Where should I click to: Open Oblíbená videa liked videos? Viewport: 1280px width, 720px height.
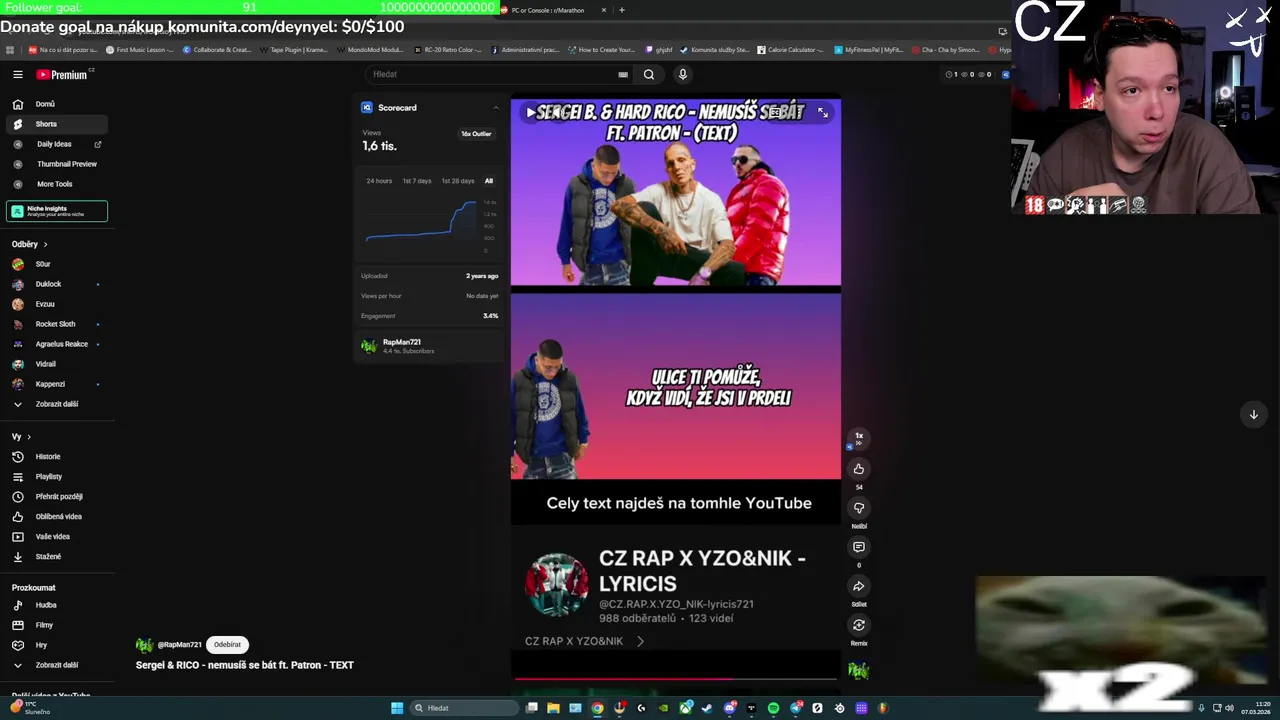pos(56,517)
